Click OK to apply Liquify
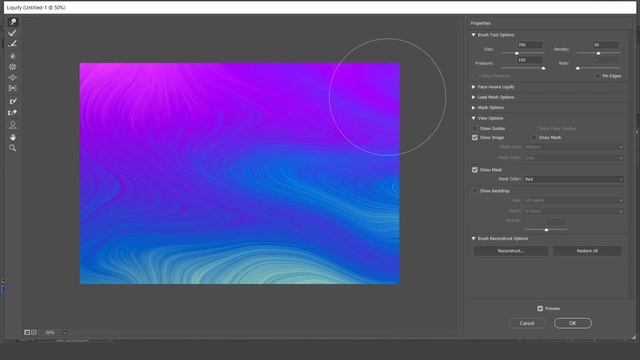640x360 pixels. click(x=573, y=323)
